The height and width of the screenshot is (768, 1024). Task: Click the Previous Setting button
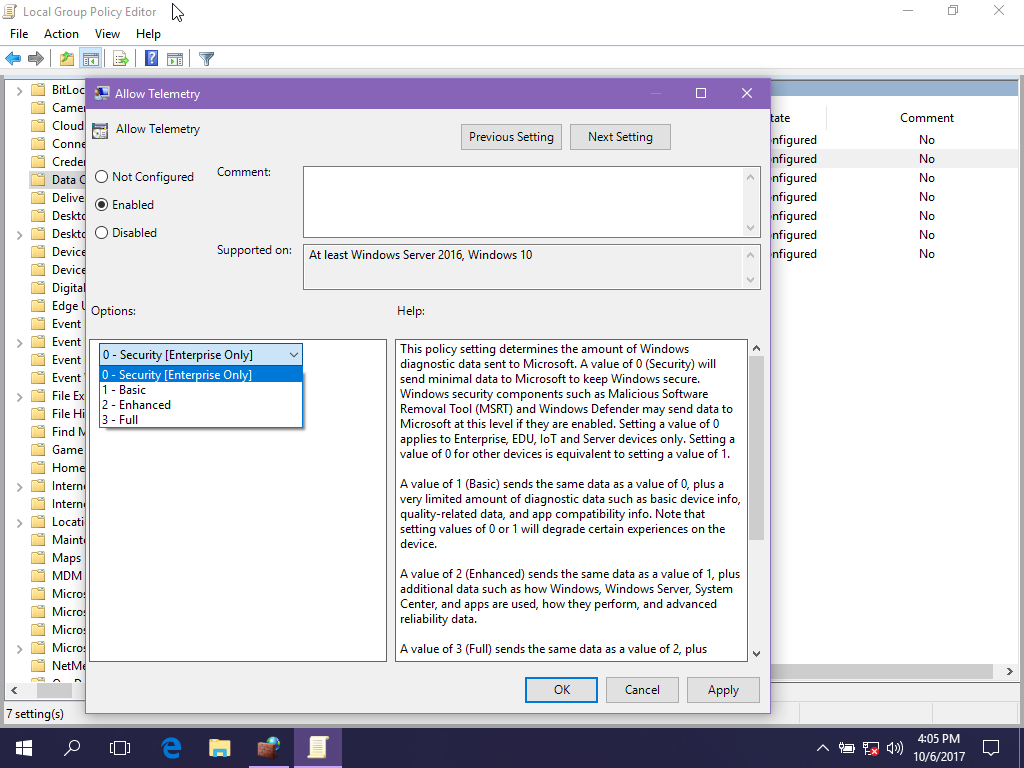tap(511, 137)
